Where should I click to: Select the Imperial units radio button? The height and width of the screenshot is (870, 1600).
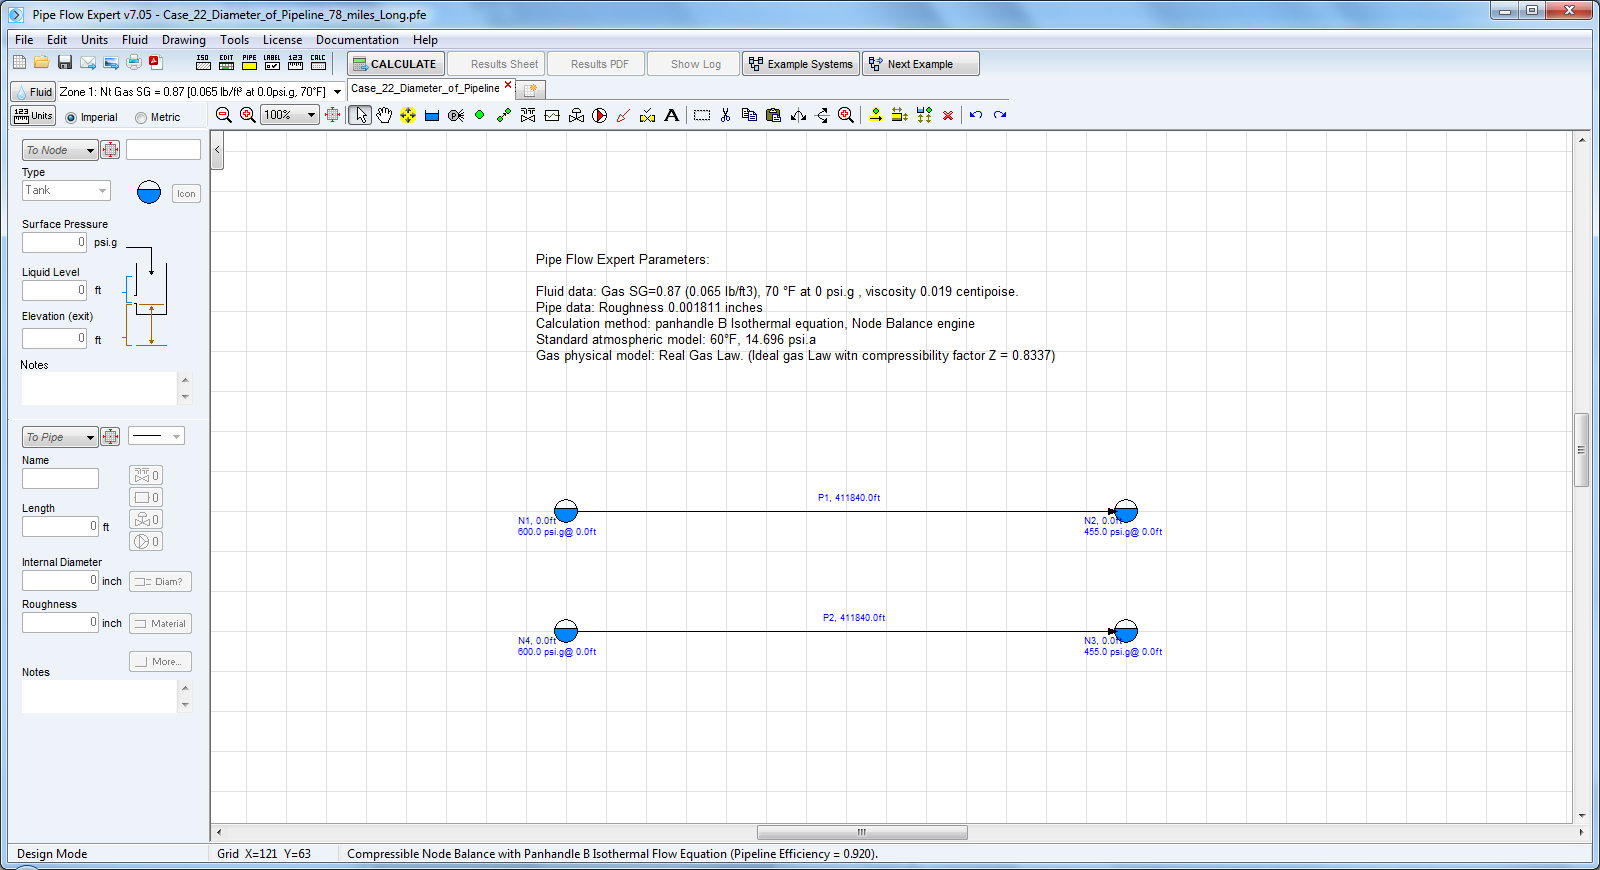coord(71,118)
